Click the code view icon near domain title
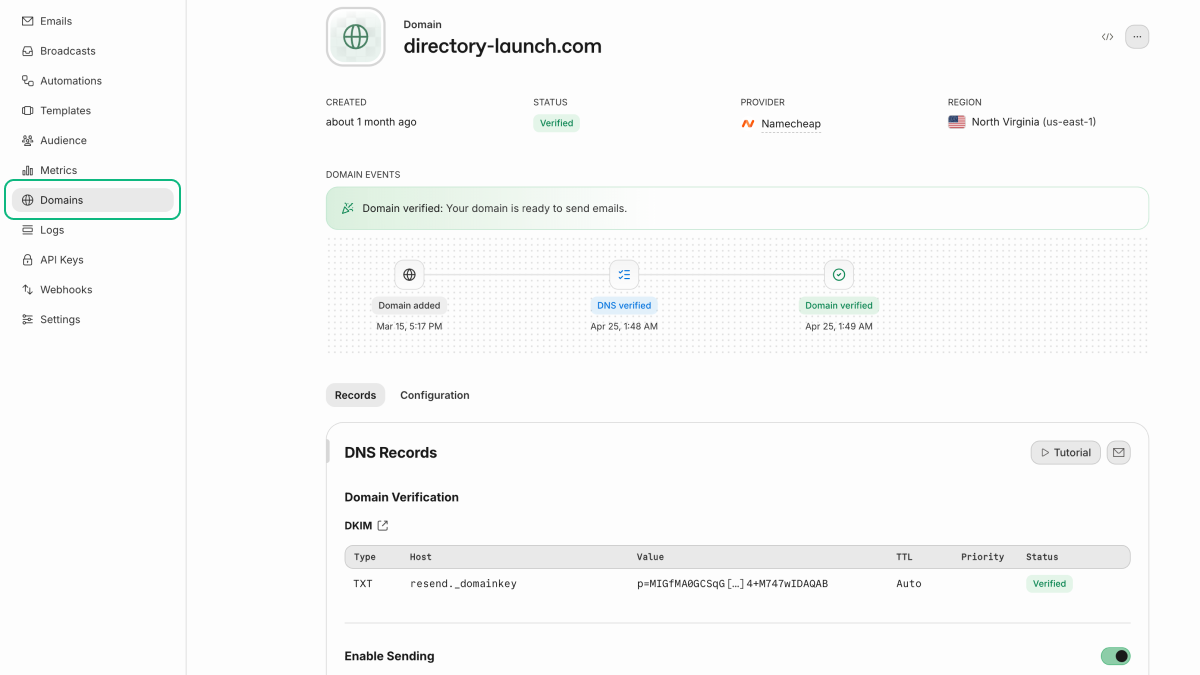The width and height of the screenshot is (1200, 675). (x=1107, y=37)
